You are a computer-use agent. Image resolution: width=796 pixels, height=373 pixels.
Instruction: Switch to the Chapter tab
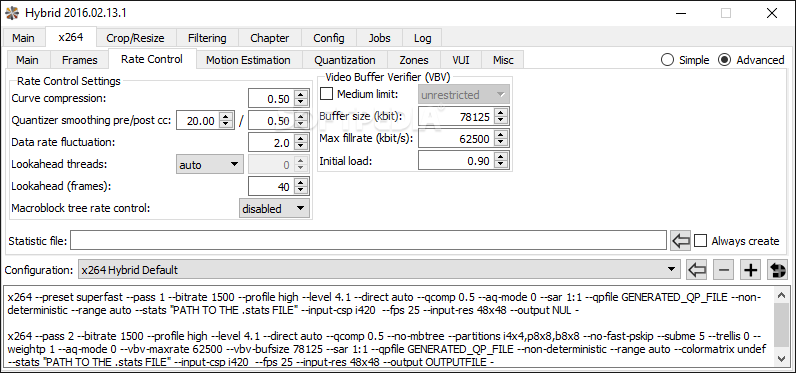(270, 38)
